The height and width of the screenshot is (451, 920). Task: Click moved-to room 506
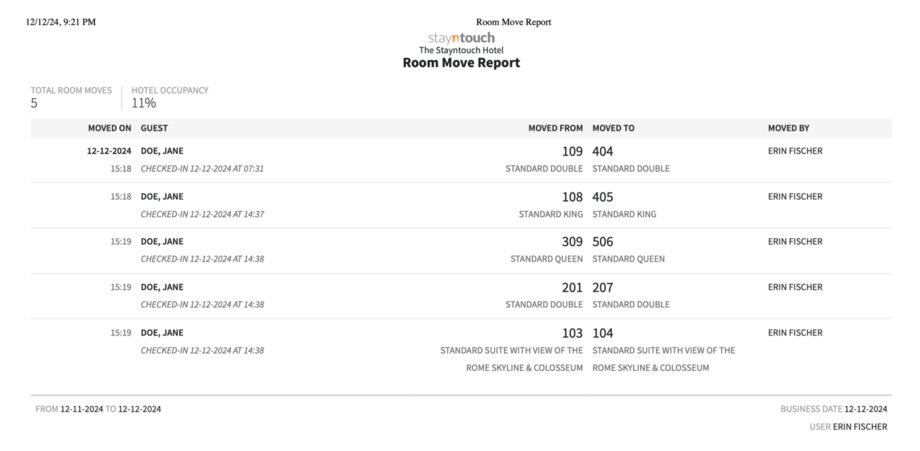(603, 242)
